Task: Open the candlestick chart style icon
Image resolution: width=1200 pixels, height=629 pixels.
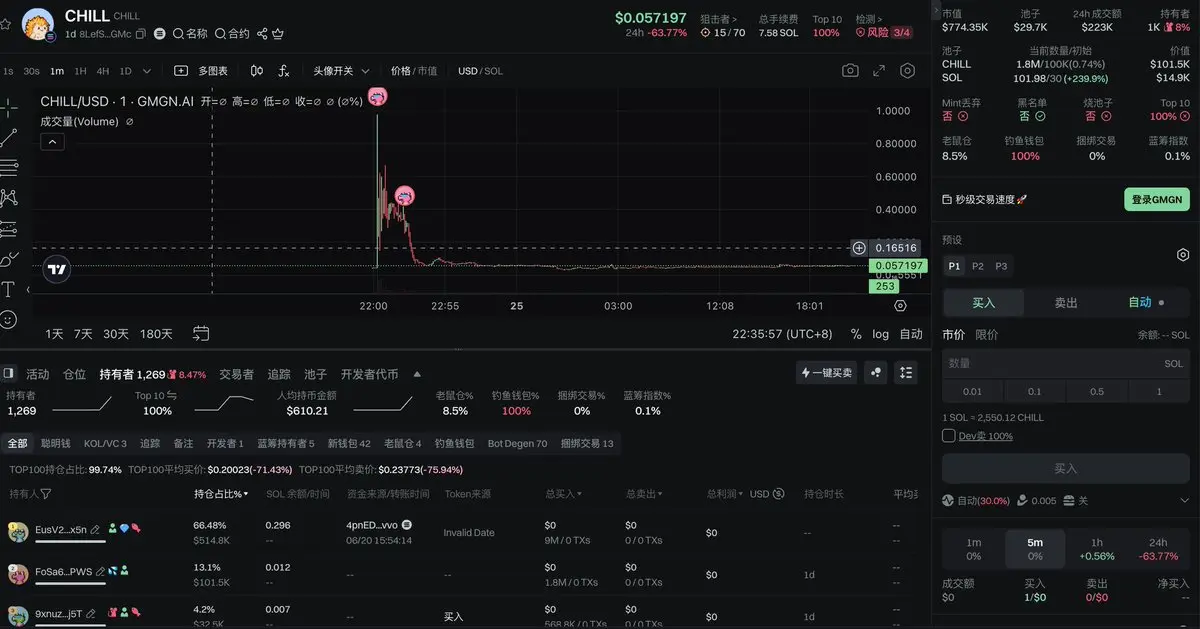Action: tap(257, 71)
